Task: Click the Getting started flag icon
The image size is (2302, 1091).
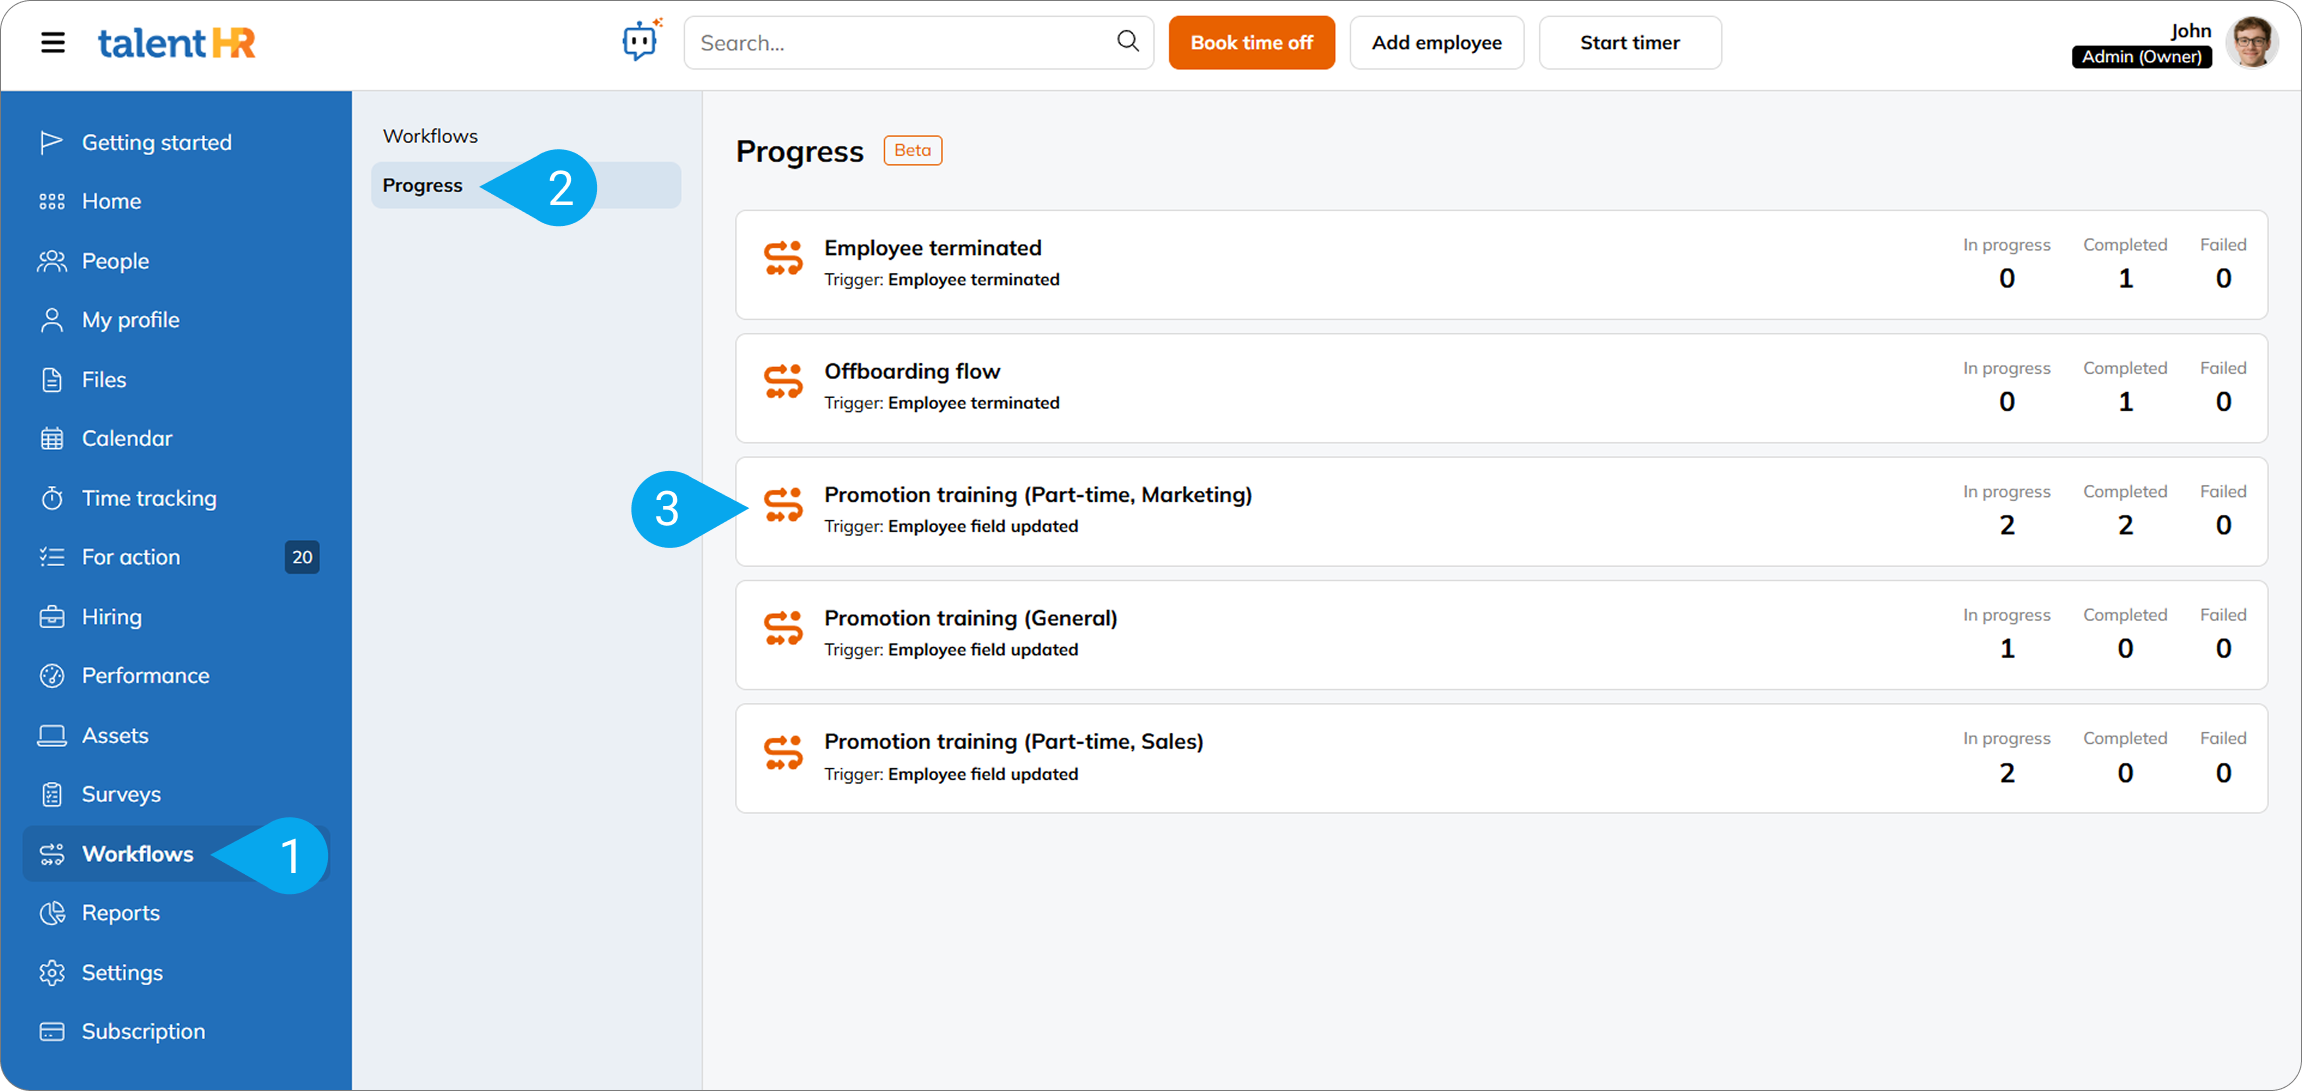Action: click(51, 142)
